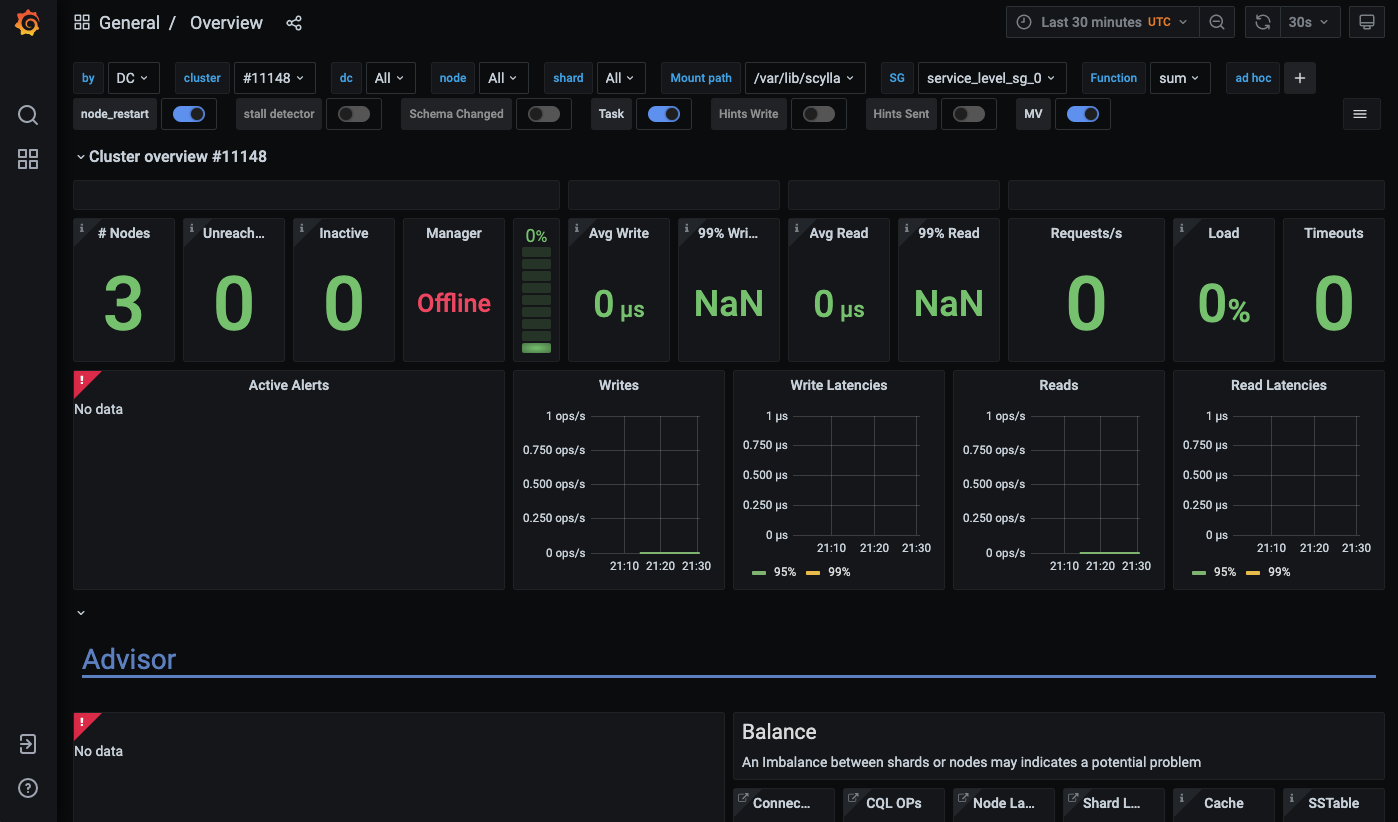This screenshot has width=1398, height=822.
Task: Open the Mount path /var/lib/scylla dropdown
Action: pos(805,78)
